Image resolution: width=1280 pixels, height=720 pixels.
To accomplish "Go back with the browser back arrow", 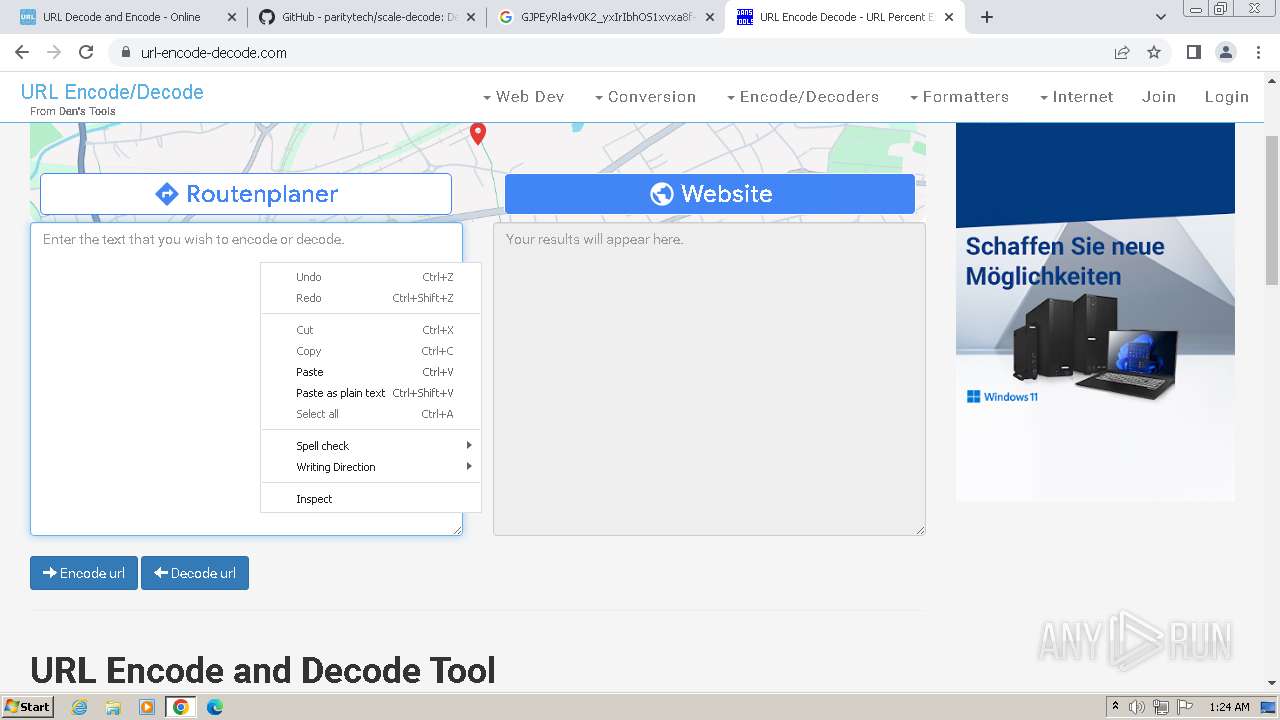I will 22,52.
